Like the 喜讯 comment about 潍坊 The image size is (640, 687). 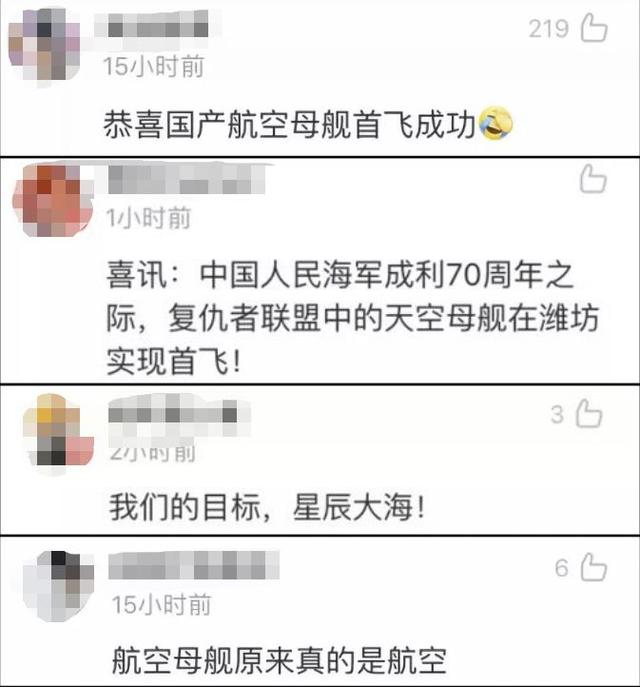(x=593, y=179)
